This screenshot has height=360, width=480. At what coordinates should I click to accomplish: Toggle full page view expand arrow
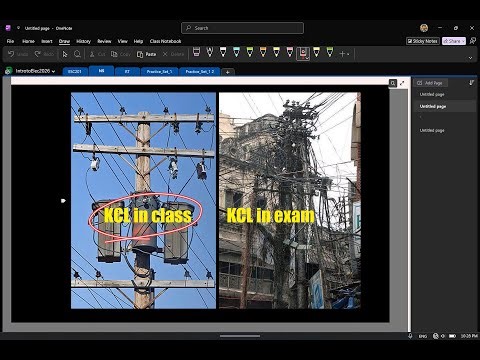tap(402, 83)
